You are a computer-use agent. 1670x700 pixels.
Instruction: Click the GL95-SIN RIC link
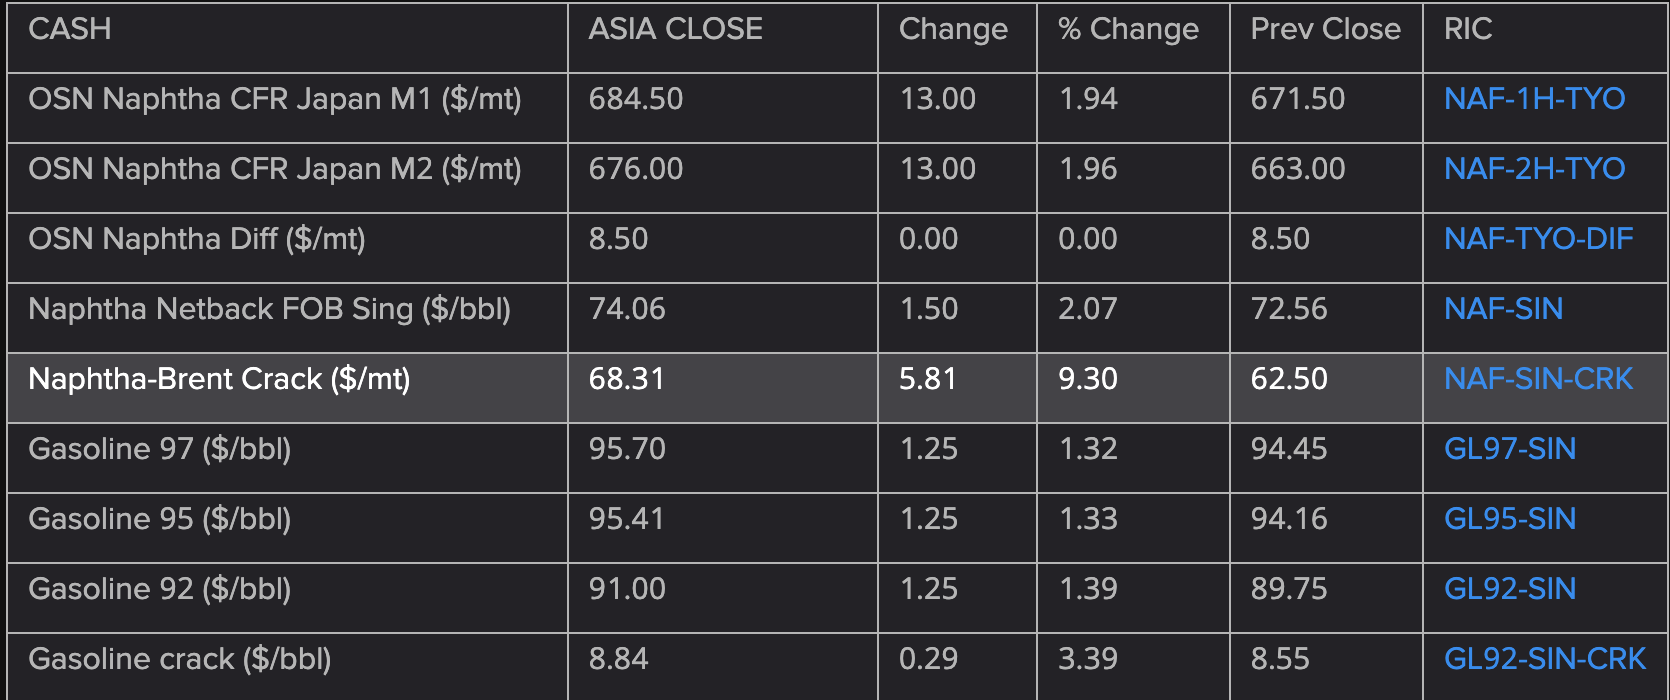[x=1509, y=519]
